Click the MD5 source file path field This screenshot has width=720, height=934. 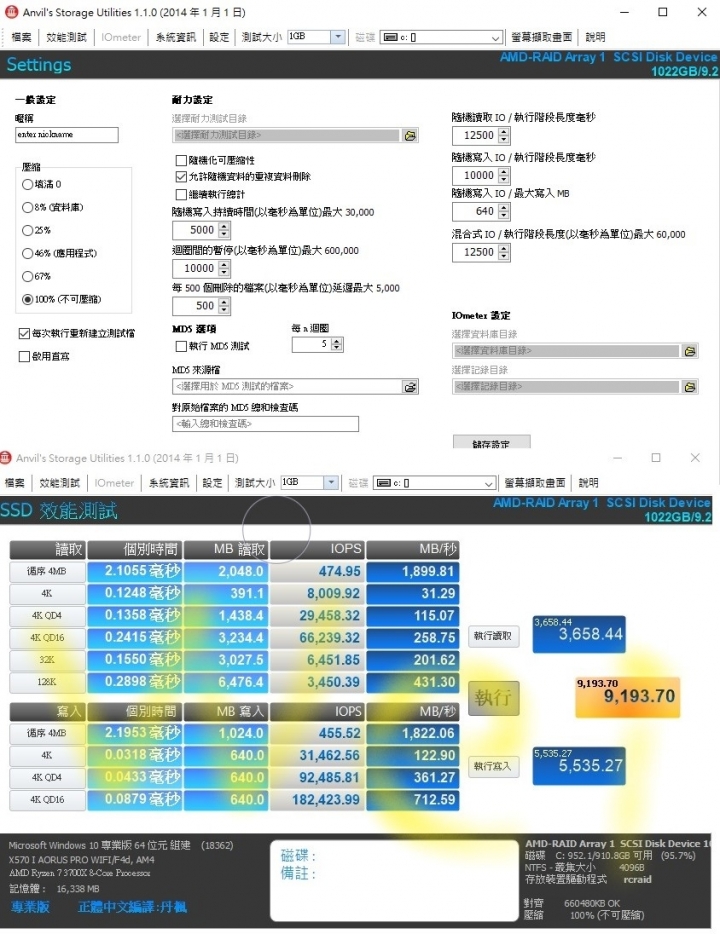[x=288, y=387]
